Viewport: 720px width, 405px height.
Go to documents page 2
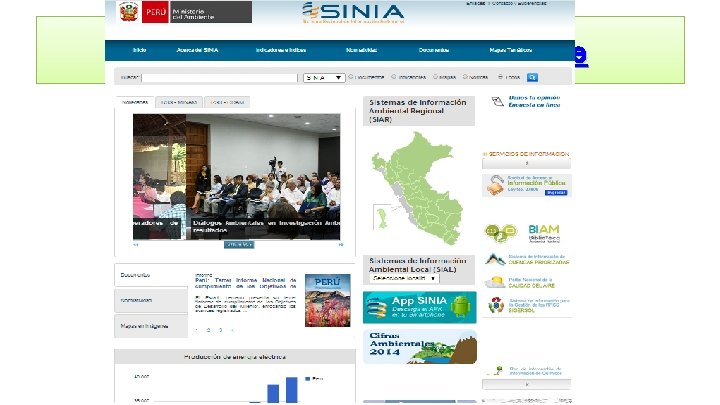click(x=208, y=330)
